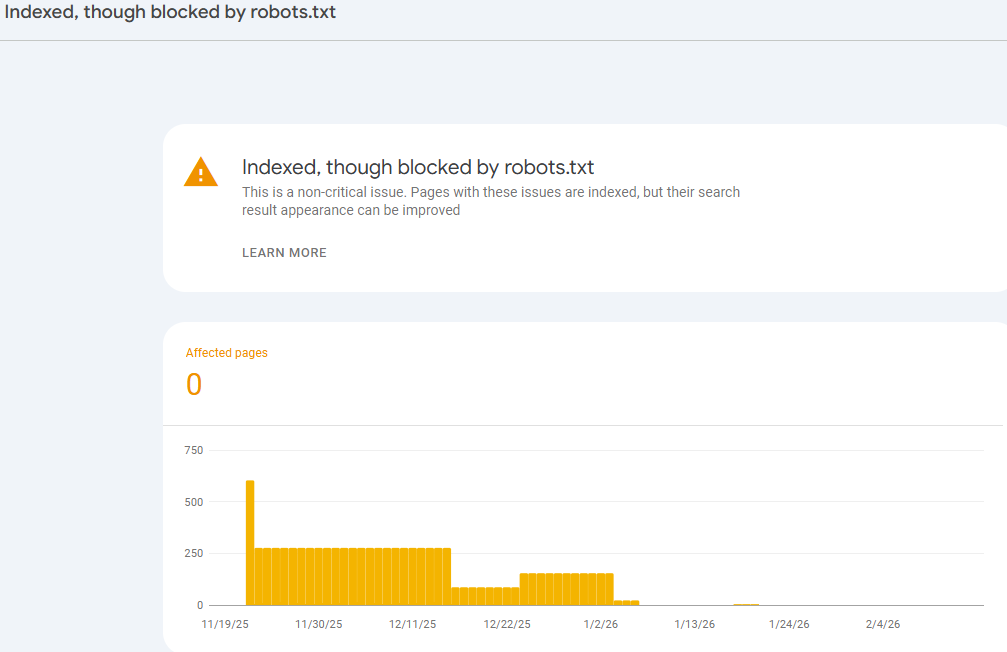The height and width of the screenshot is (652, 1007).
Task: Click the tallest bar in the chart
Action: point(250,542)
